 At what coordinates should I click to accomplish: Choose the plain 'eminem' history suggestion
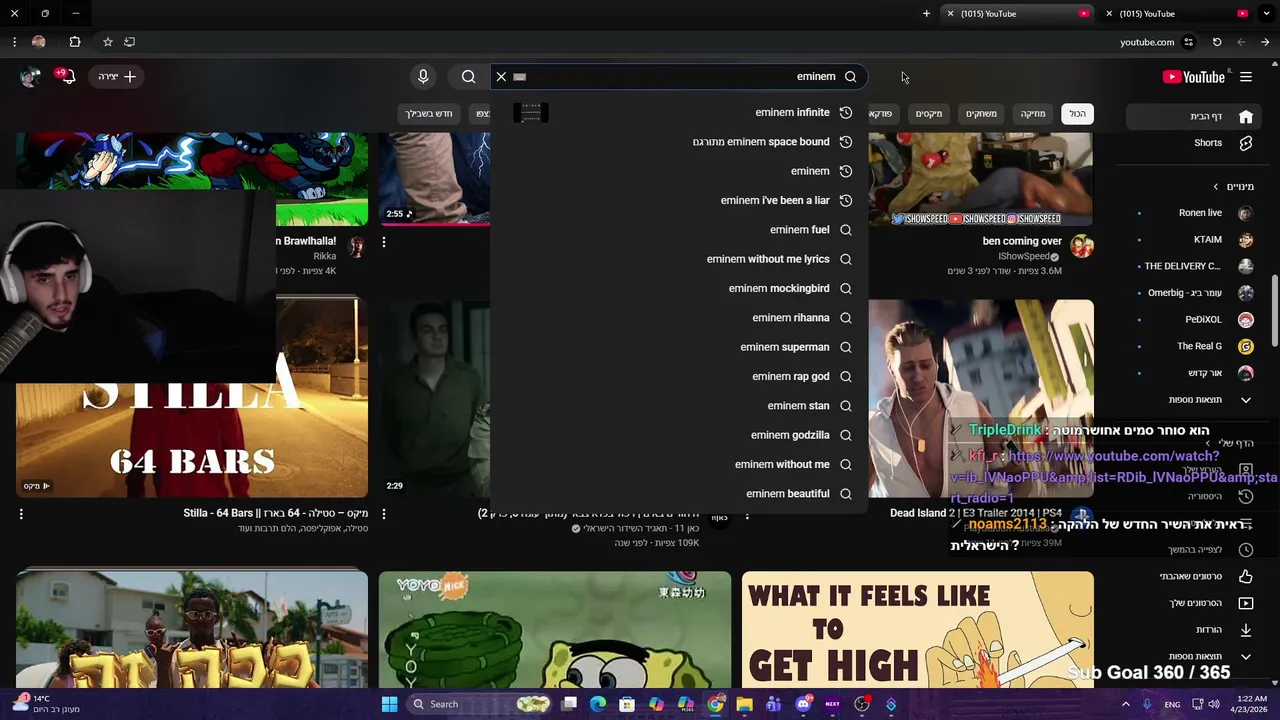pyautogui.click(x=679, y=171)
